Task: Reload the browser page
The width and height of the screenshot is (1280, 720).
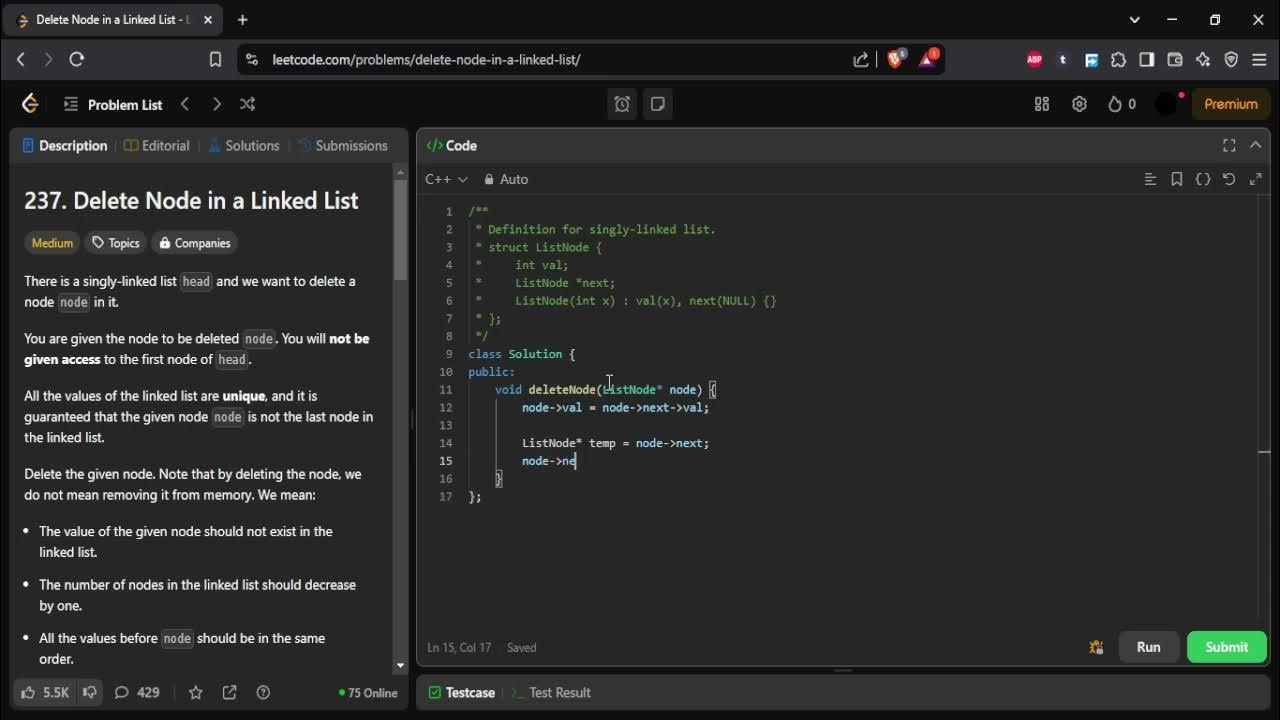Action: pyautogui.click(x=76, y=59)
